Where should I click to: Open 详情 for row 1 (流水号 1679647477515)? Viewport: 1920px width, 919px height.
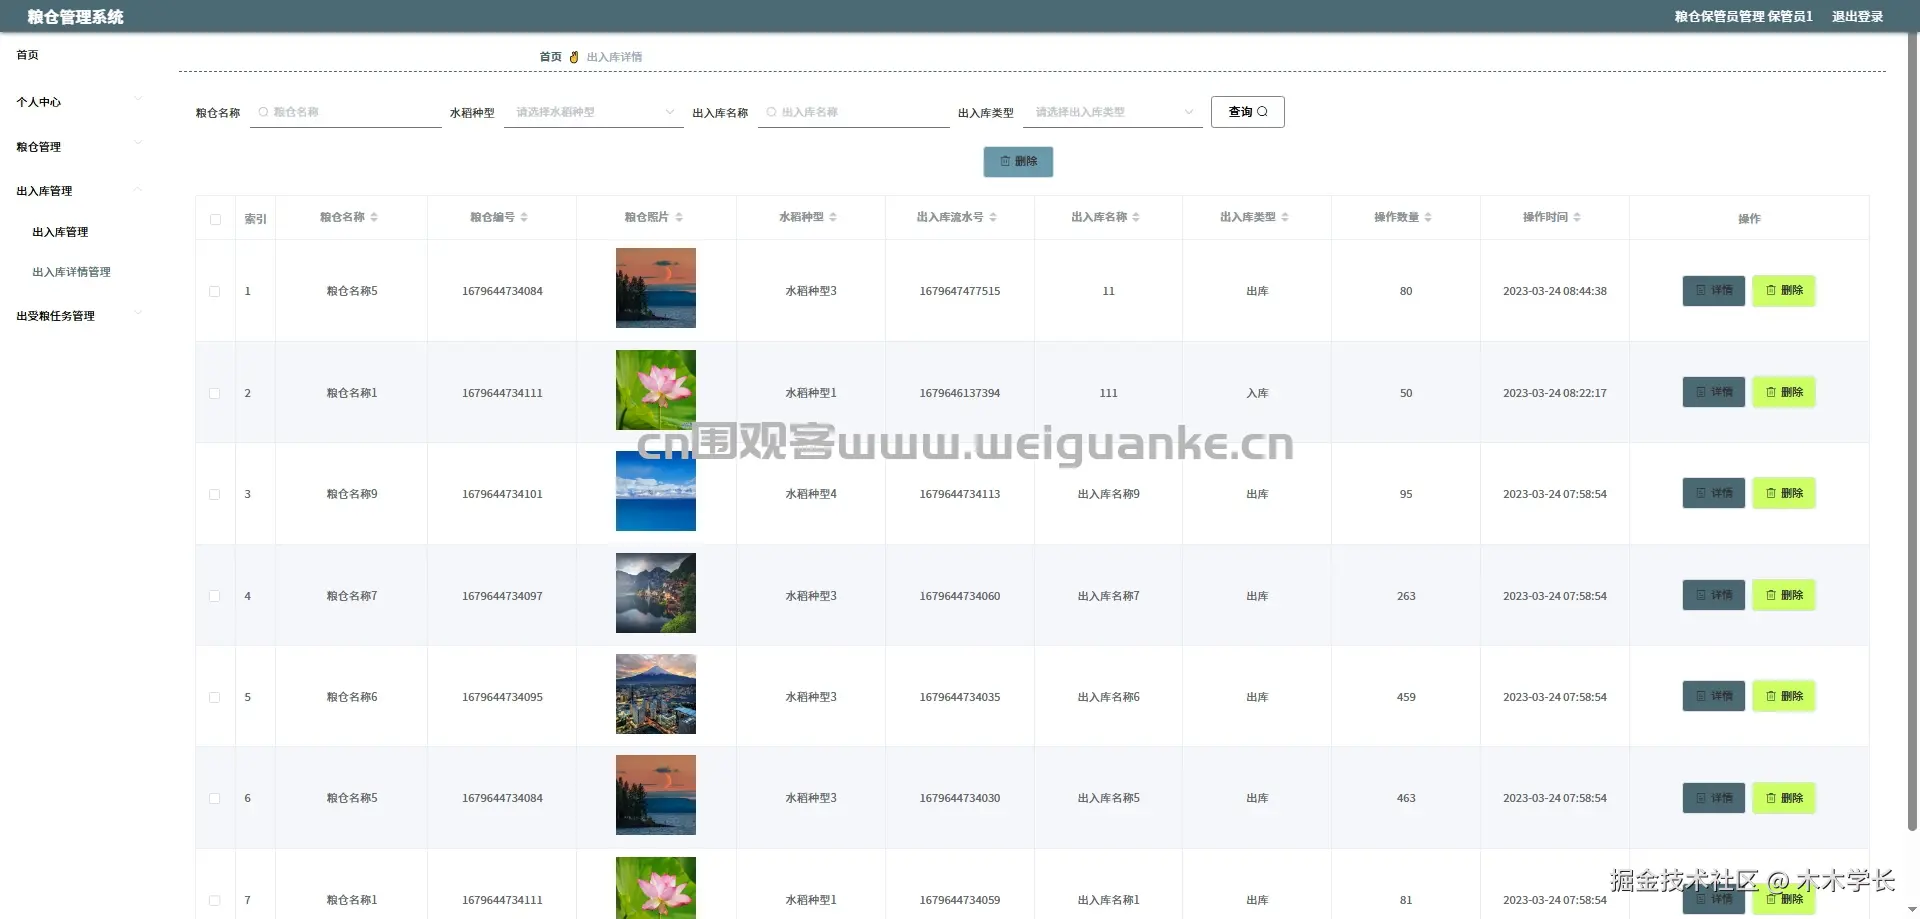(x=1714, y=291)
